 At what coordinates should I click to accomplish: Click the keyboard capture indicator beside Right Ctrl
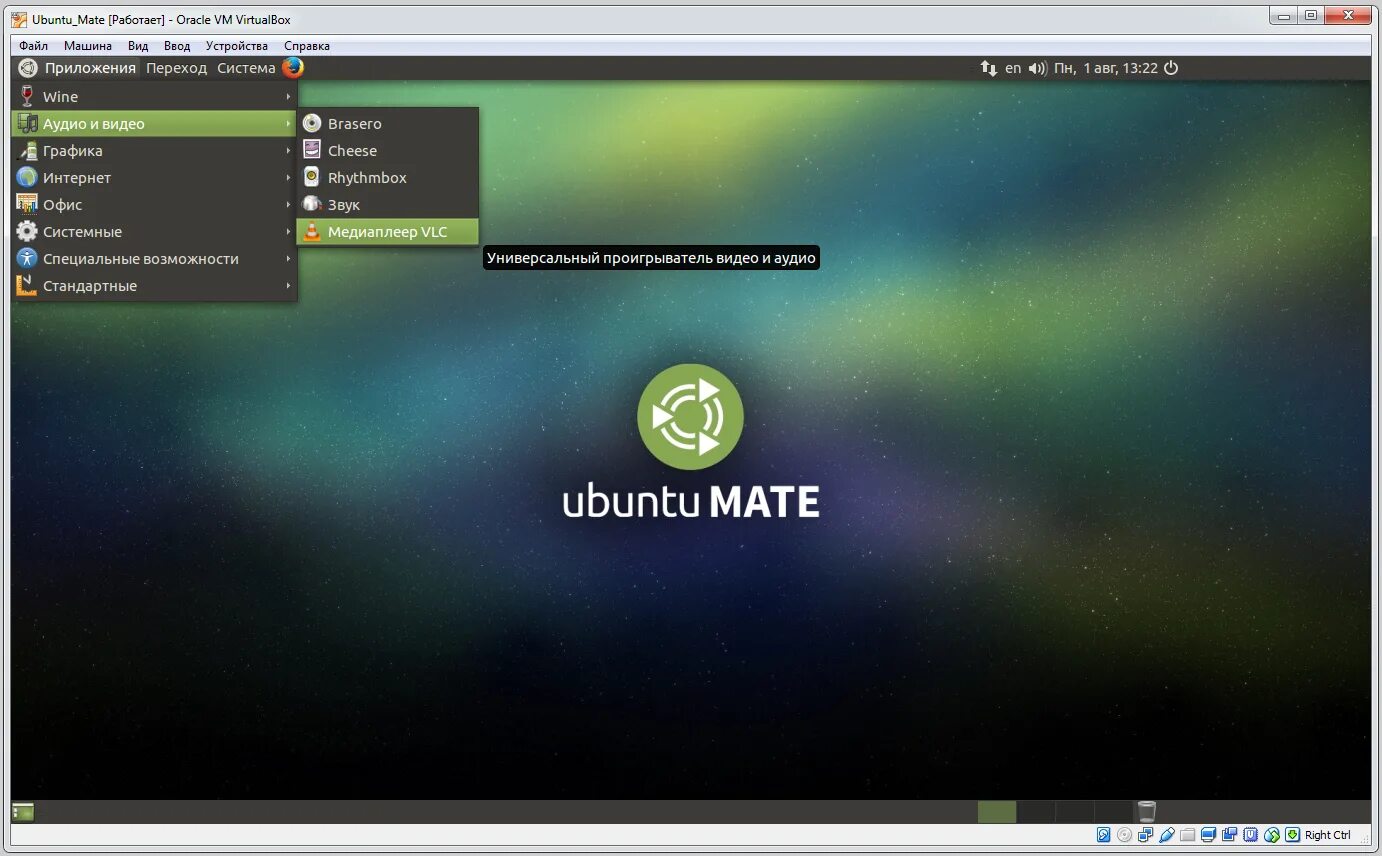1292,835
